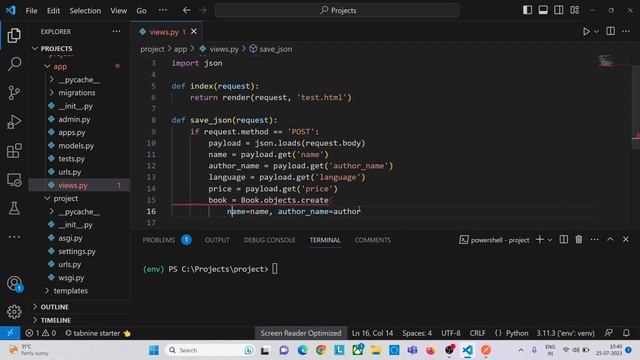Open the Manage gear icon
This screenshot has height=360, width=640.
click(x=14, y=312)
